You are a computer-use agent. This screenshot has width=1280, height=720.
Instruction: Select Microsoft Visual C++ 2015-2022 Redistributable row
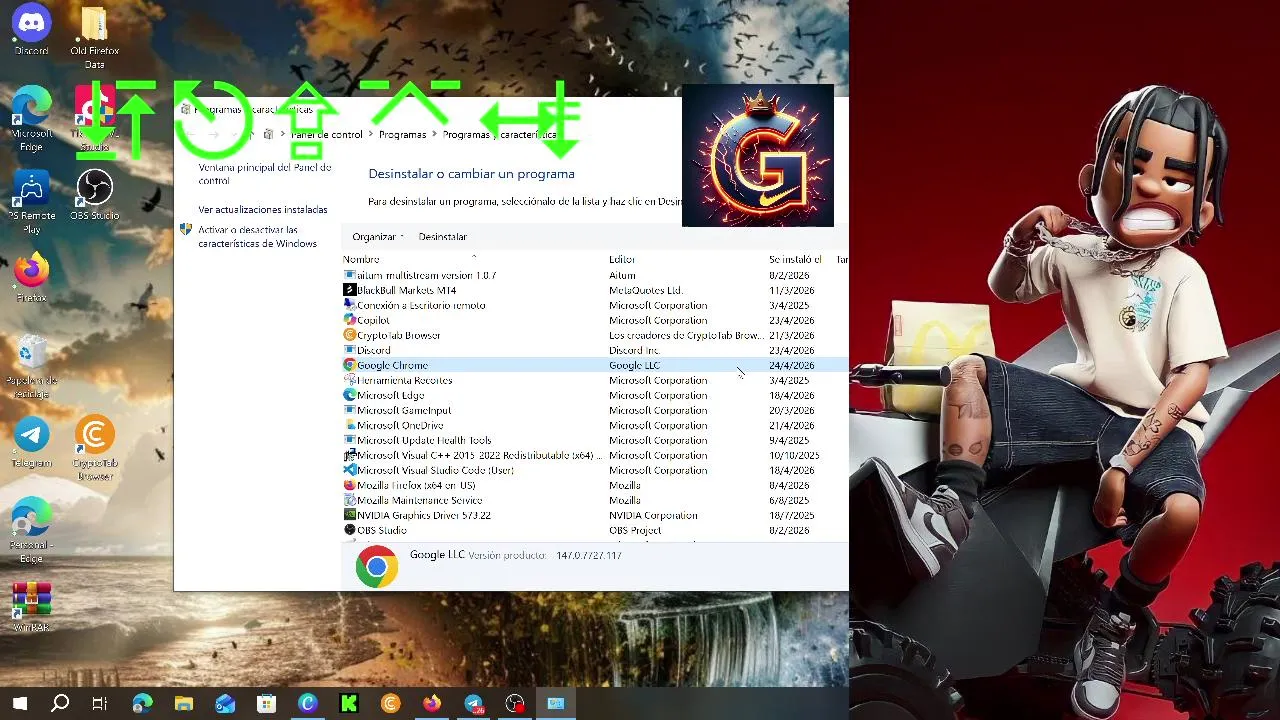tap(595, 455)
